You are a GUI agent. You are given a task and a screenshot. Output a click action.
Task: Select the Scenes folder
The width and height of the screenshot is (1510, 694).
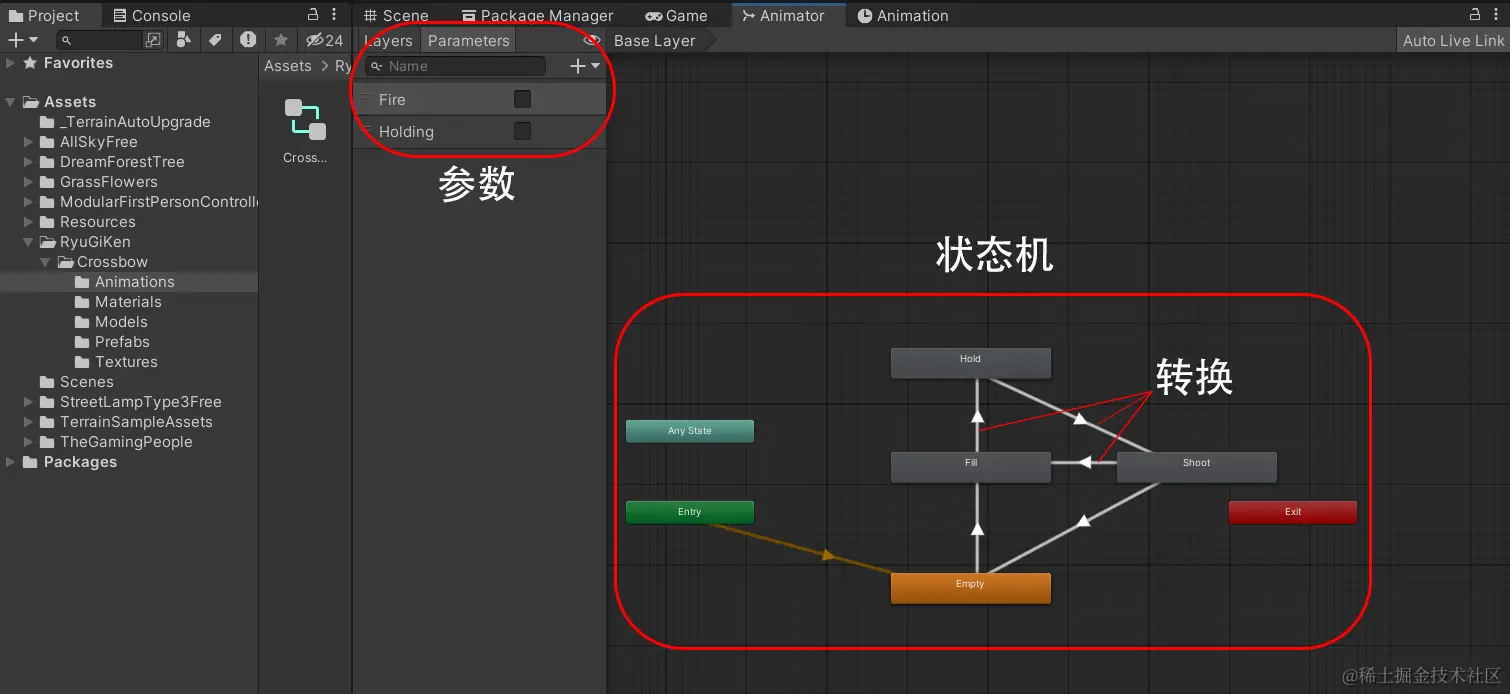(x=86, y=382)
